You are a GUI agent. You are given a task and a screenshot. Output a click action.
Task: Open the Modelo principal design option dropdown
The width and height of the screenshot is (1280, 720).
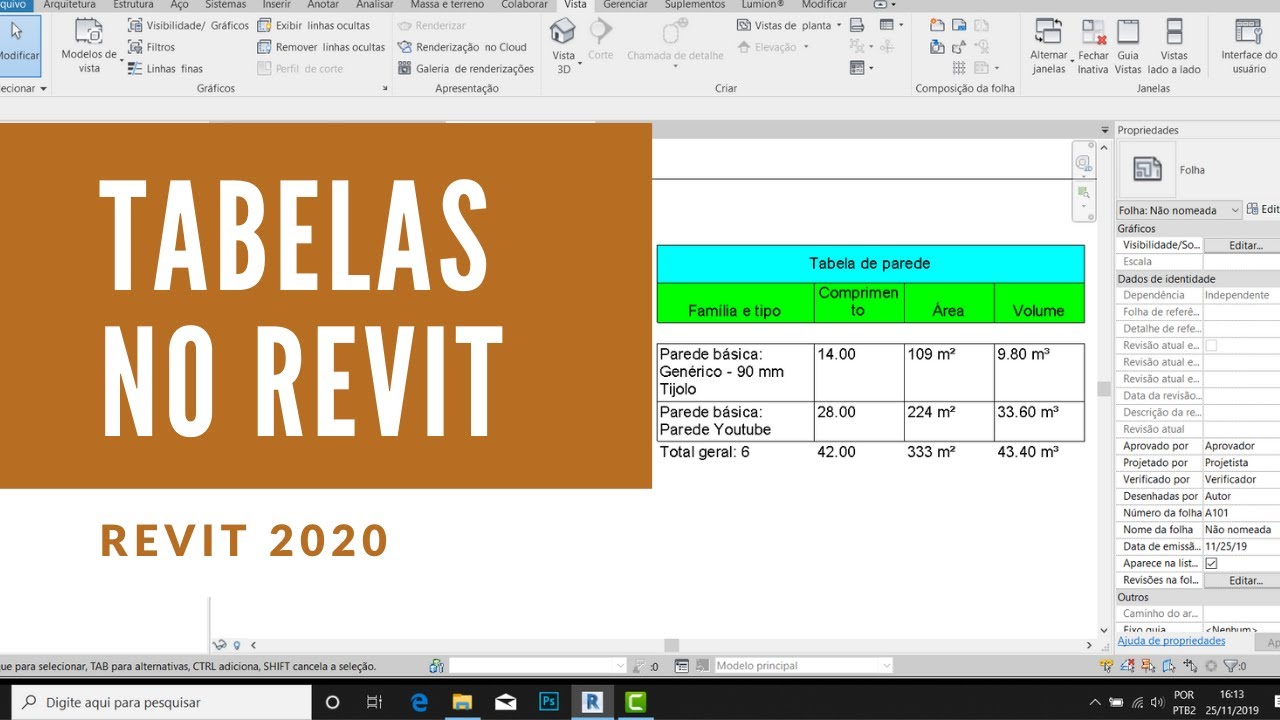coord(802,666)
